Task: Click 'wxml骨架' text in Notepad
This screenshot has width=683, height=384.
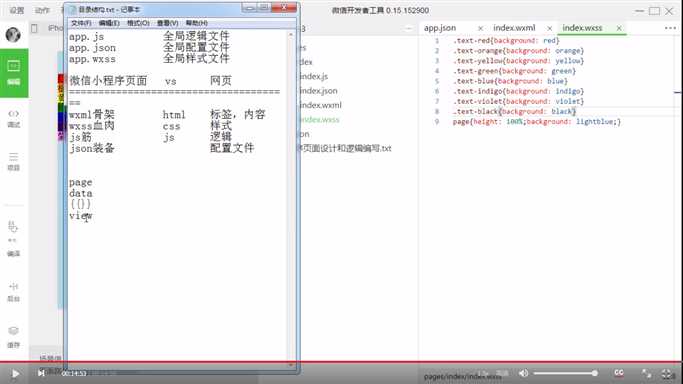Action: tap(92, 115)
